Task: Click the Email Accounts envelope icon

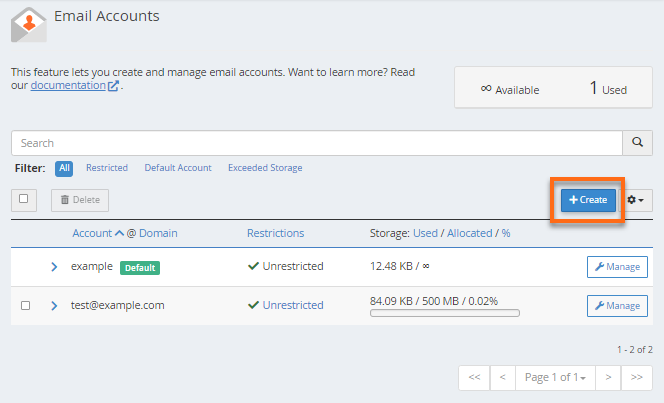Action: point(28,24)
